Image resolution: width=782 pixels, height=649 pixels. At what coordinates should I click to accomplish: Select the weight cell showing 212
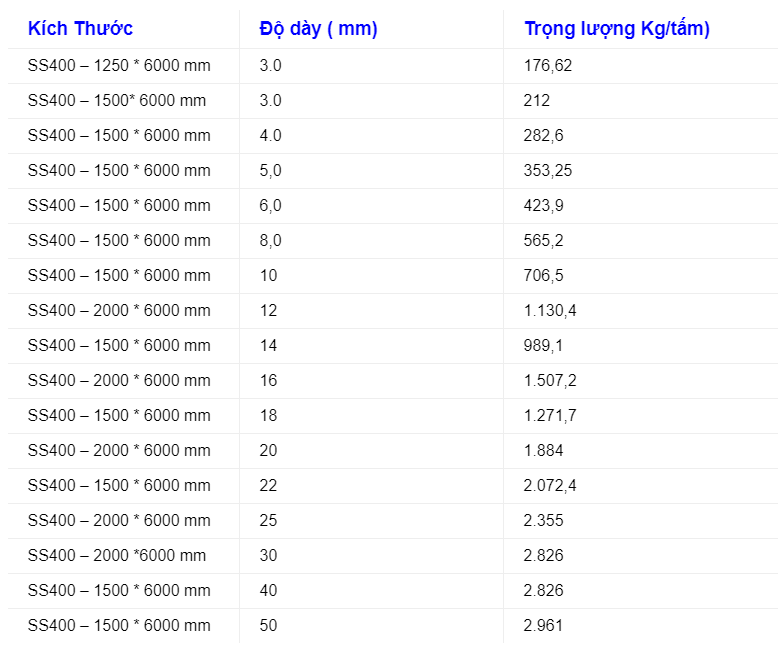coord(537,101)
